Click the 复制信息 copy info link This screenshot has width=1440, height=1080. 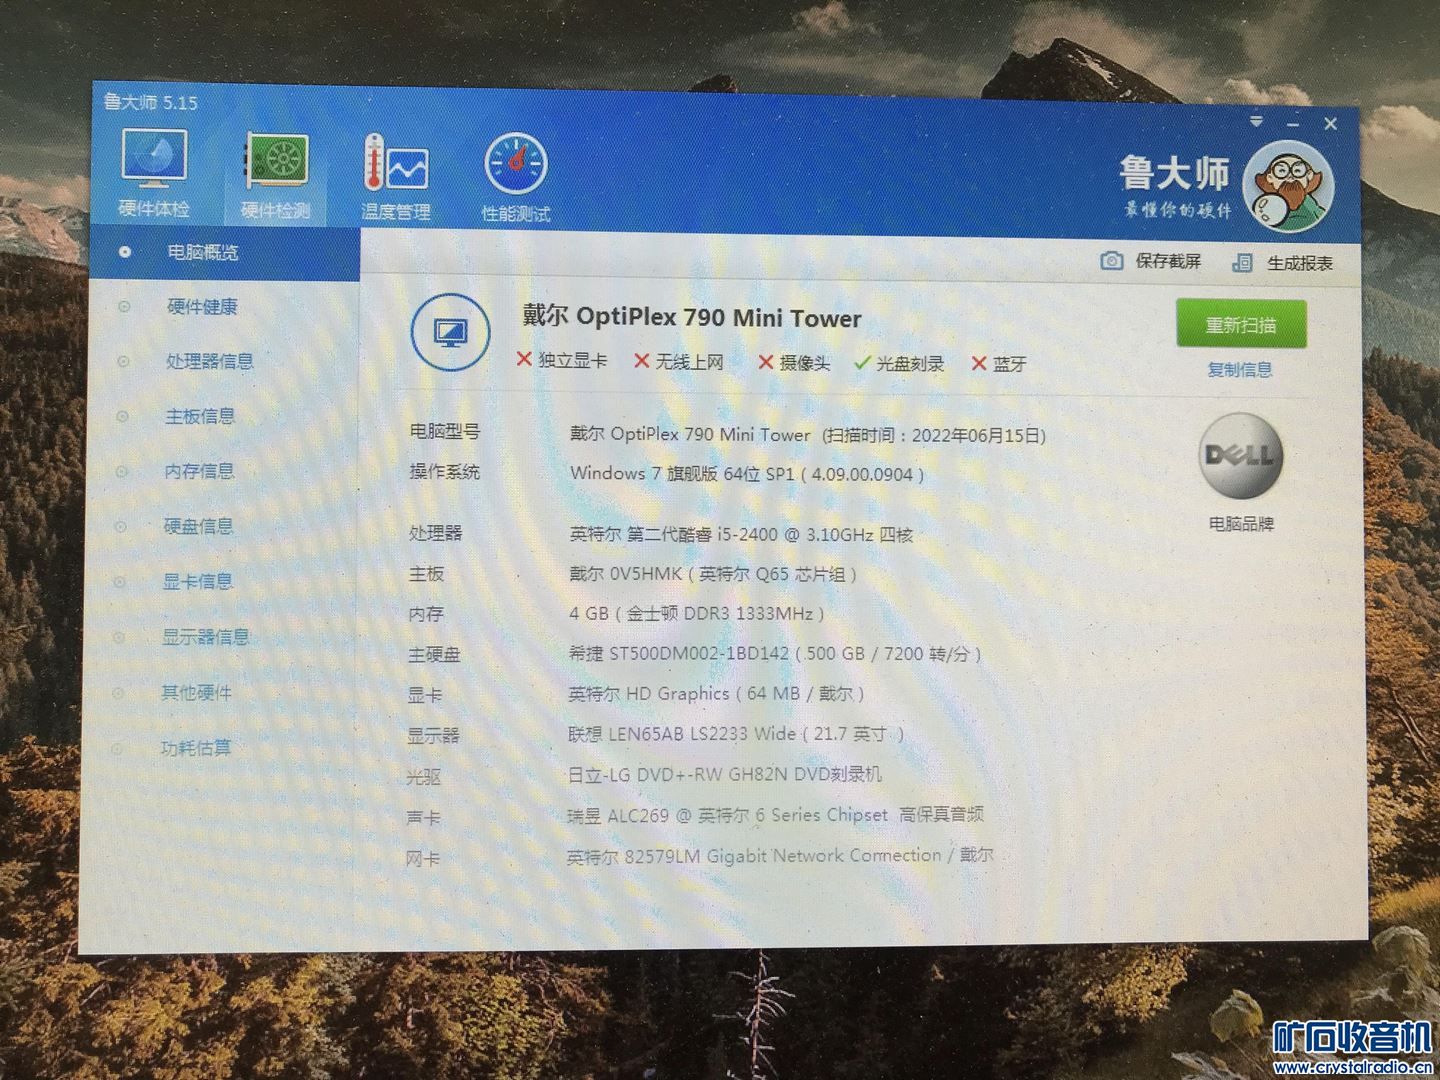click(1240, 370)
